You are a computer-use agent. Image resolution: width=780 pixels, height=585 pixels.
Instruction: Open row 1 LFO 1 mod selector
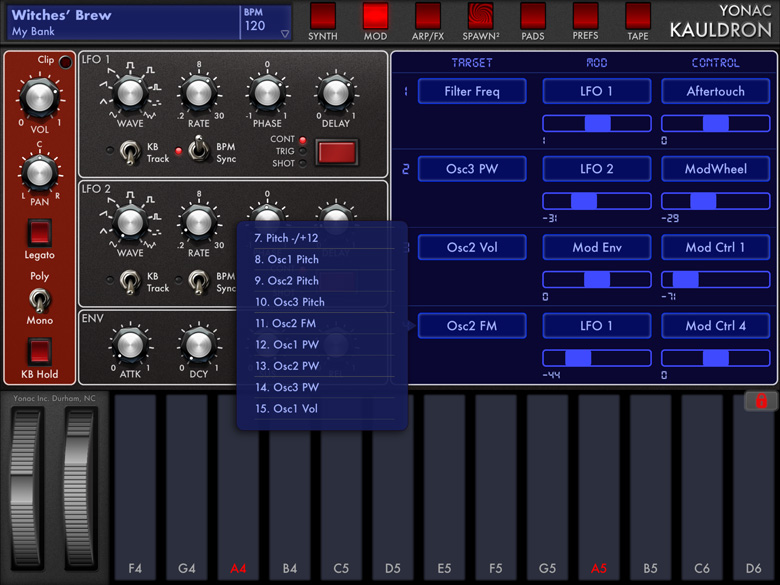(x=596, y=91)
